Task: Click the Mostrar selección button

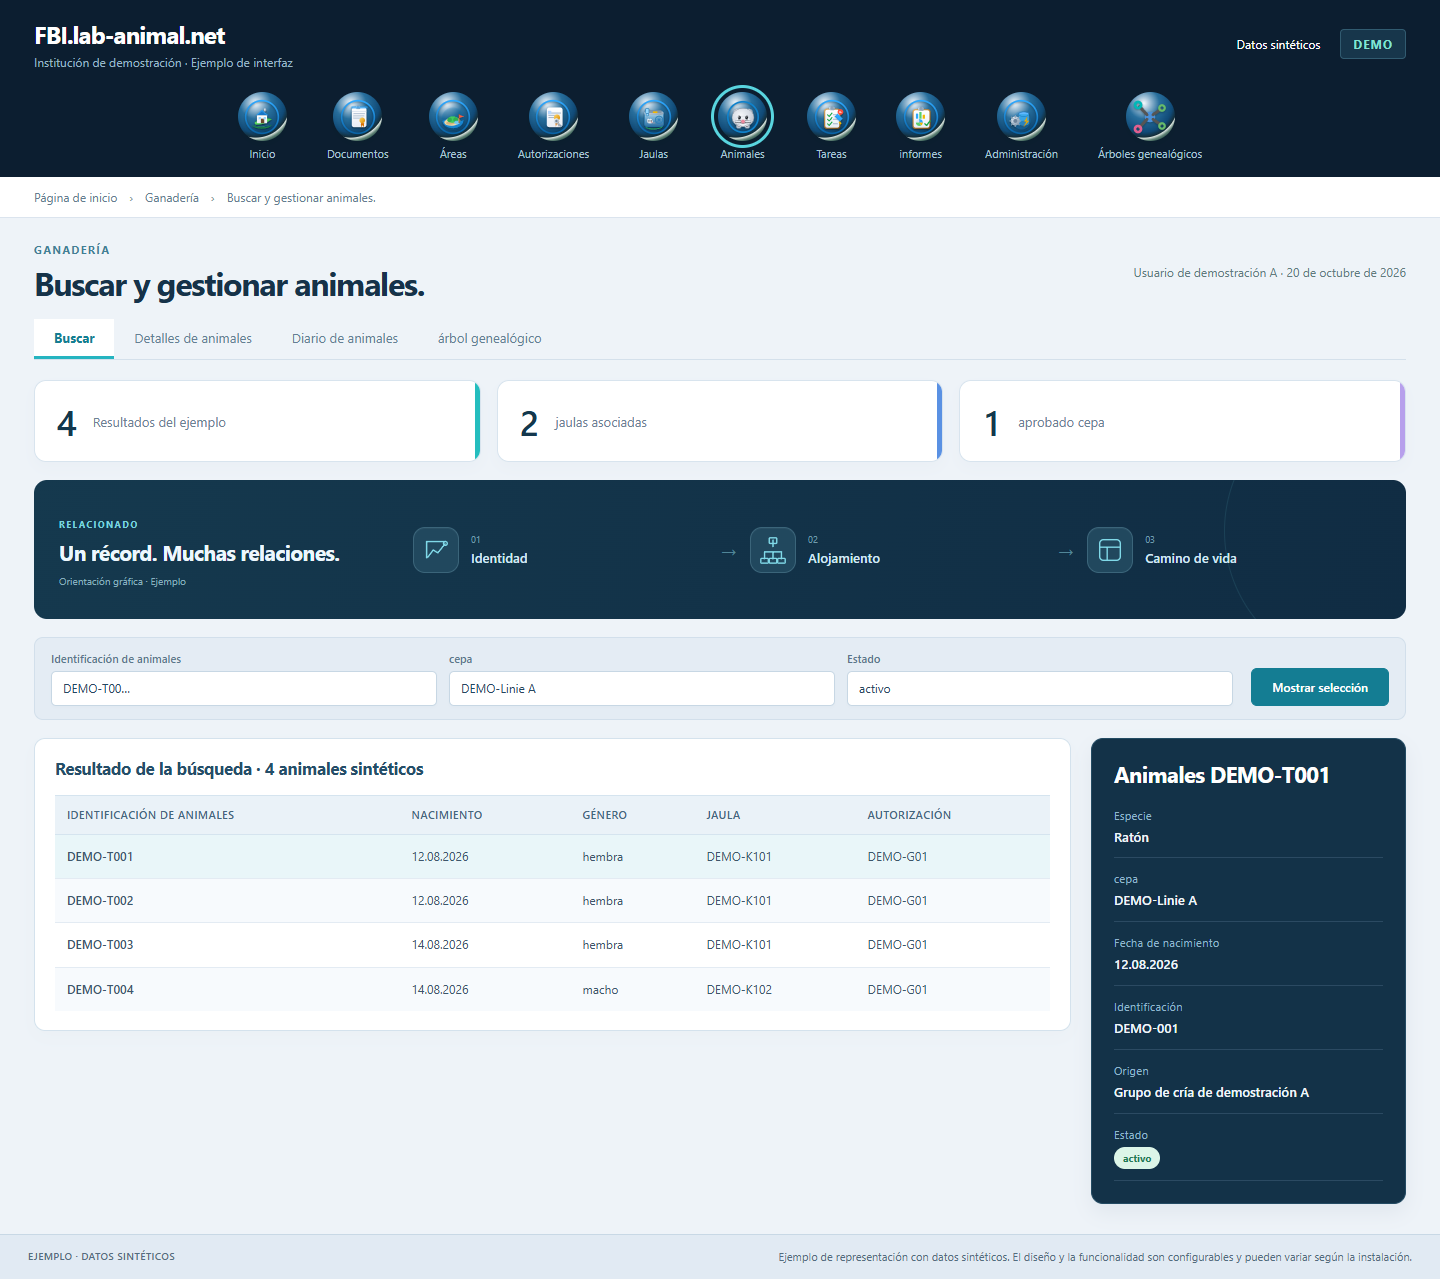Action: point(1320,687)
